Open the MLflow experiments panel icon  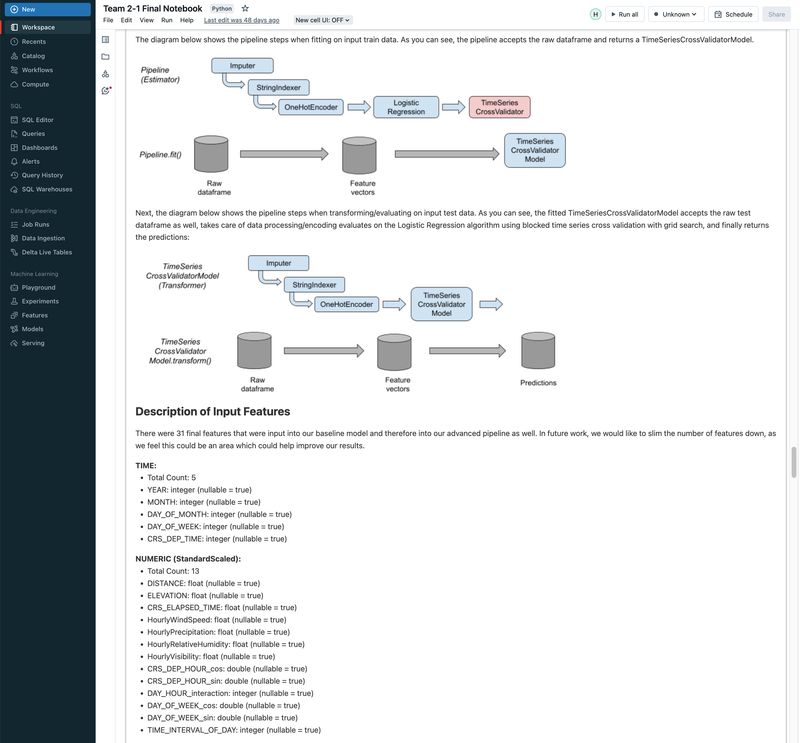(106, 74)
